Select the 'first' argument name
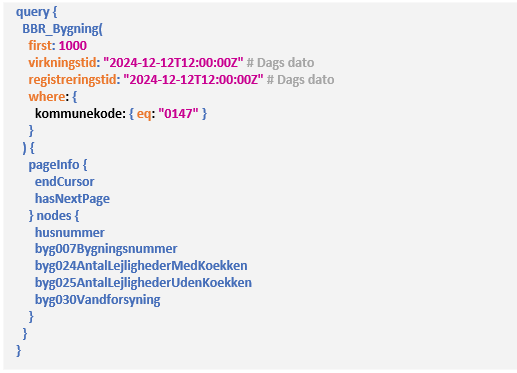This screenshot has height=373, width=517. (x=40, y=46)
